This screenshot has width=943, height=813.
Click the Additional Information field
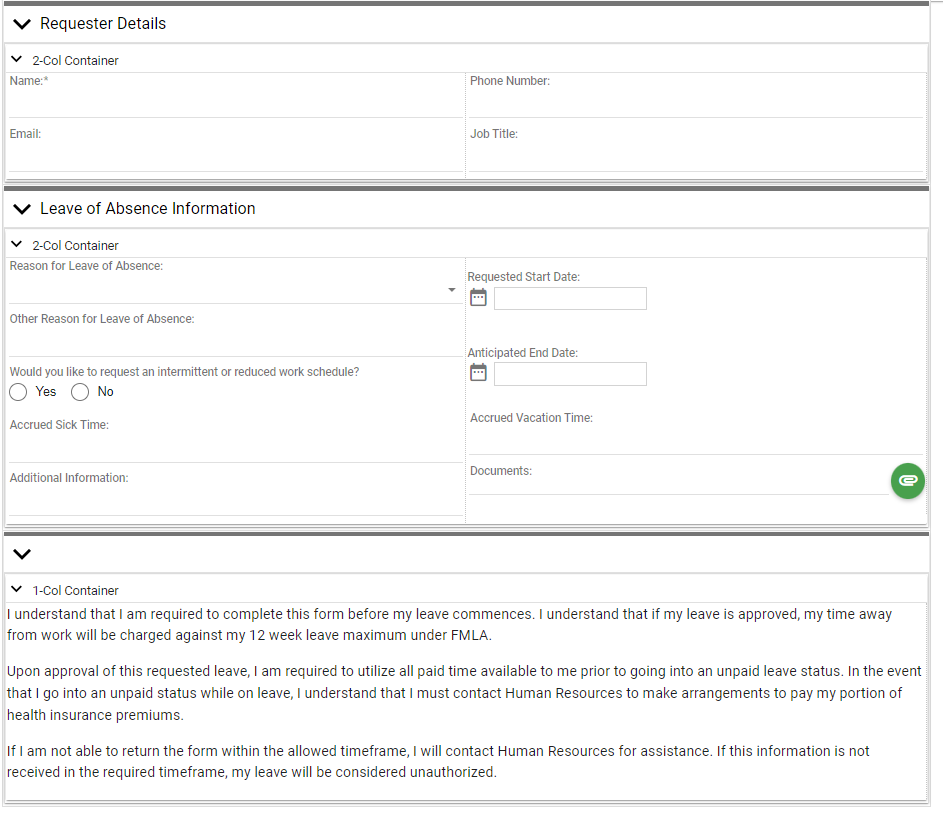235,502
